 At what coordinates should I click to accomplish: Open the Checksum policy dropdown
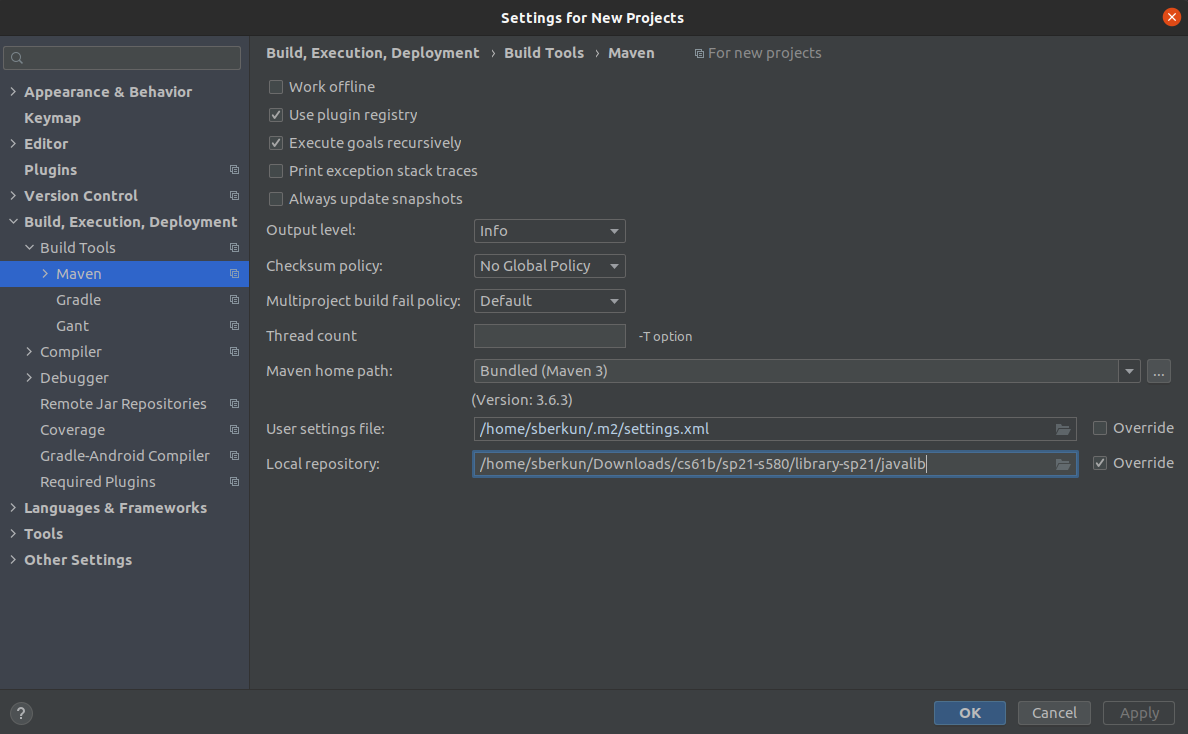pyautogui.click(x=549, y=266)
